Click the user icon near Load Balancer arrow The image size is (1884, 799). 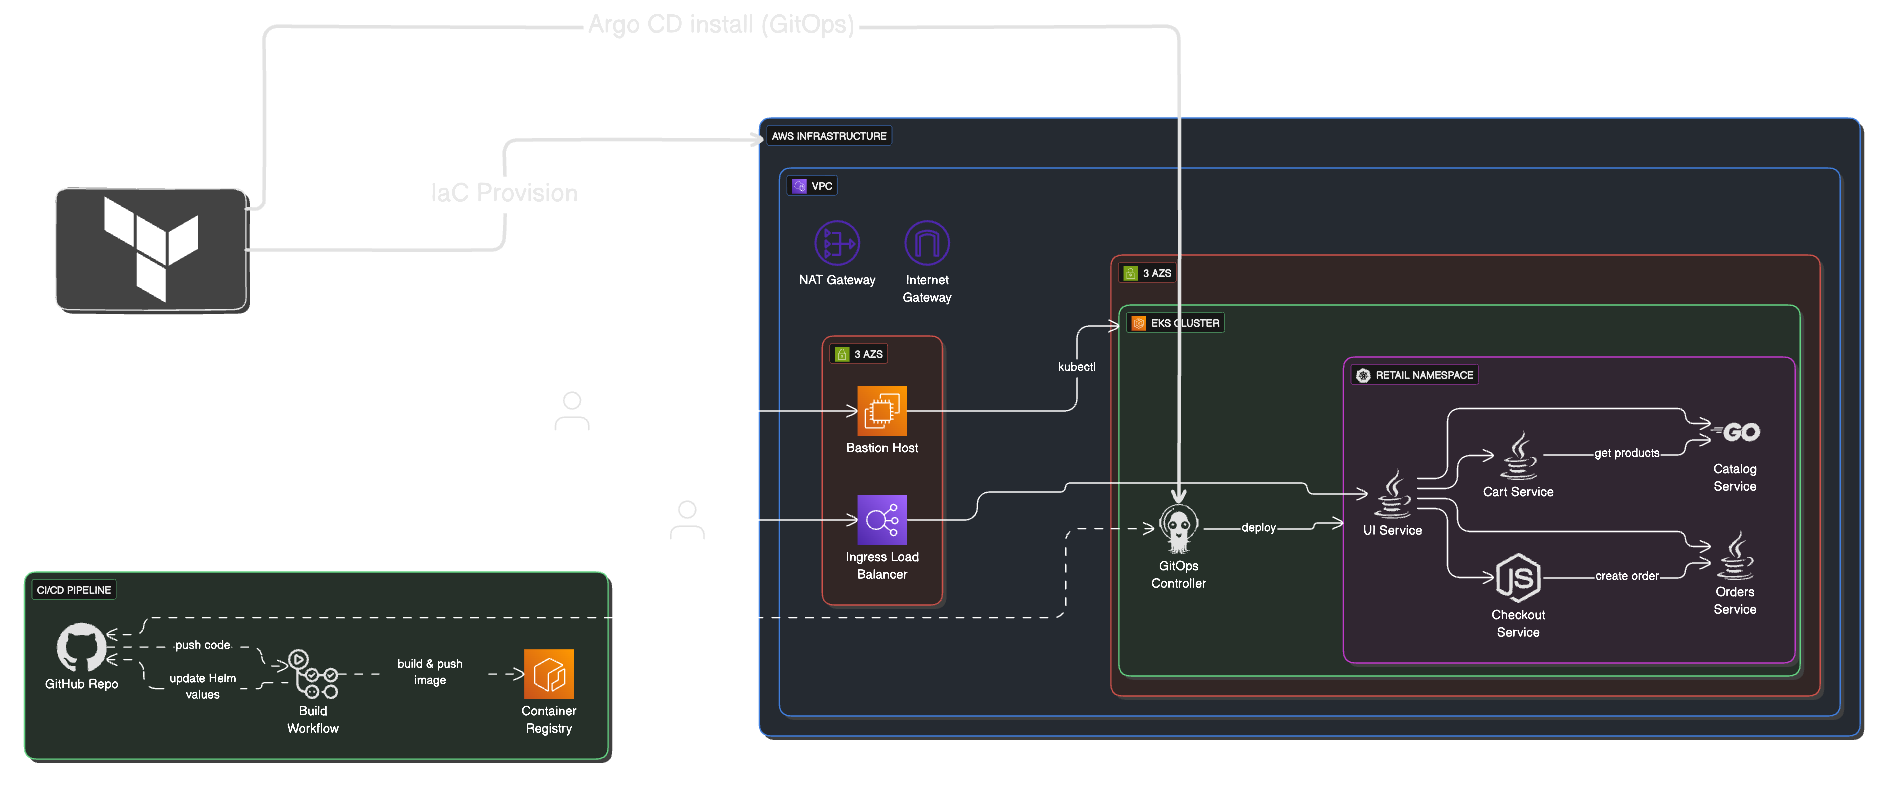pyautogui.click(x=687, y=520)
